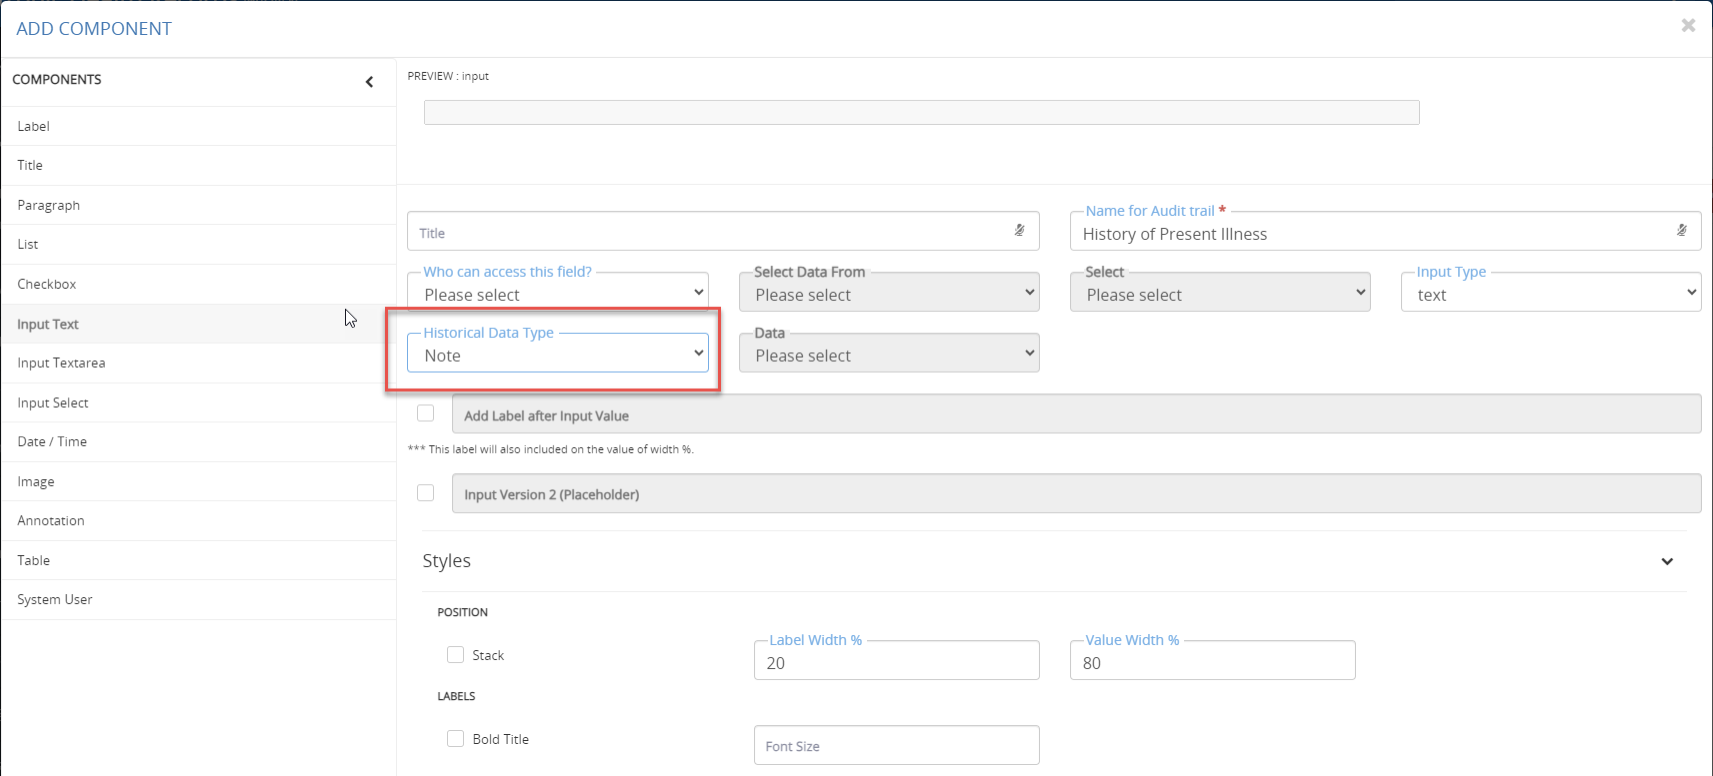Collapse the Components panel with the chevron

[x=369, y=82]
